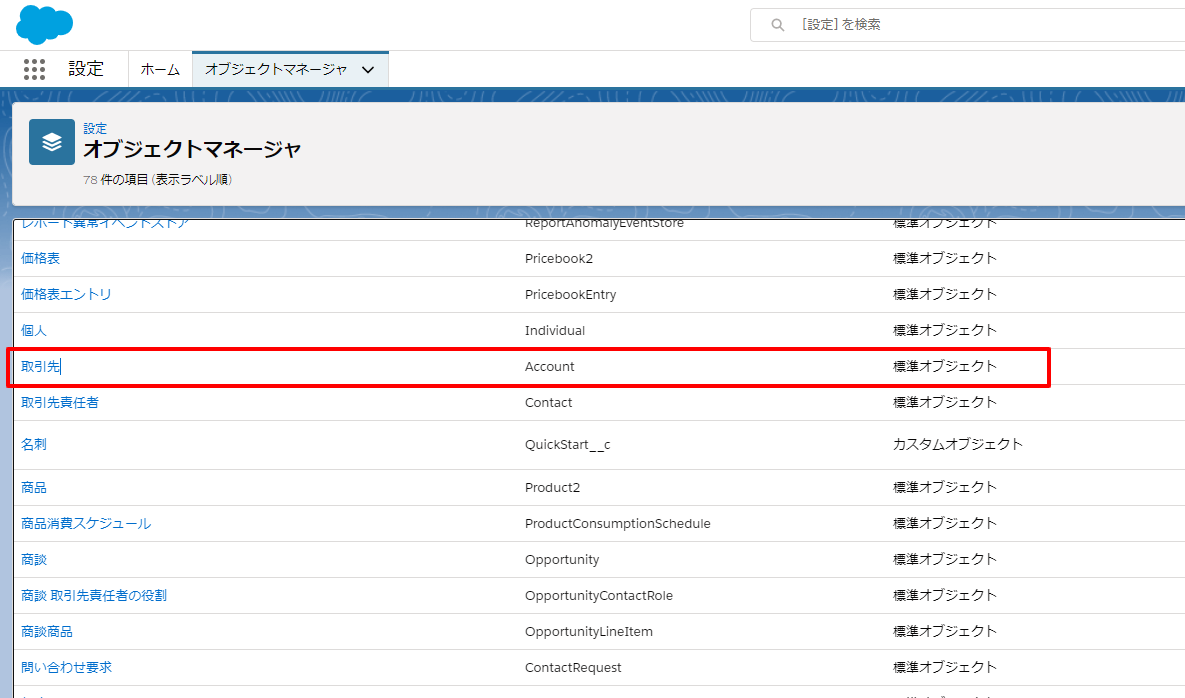Viewport: 1185px width, 698px height.
Task: Open the 商談 object link
Action: tap(33, 560)
